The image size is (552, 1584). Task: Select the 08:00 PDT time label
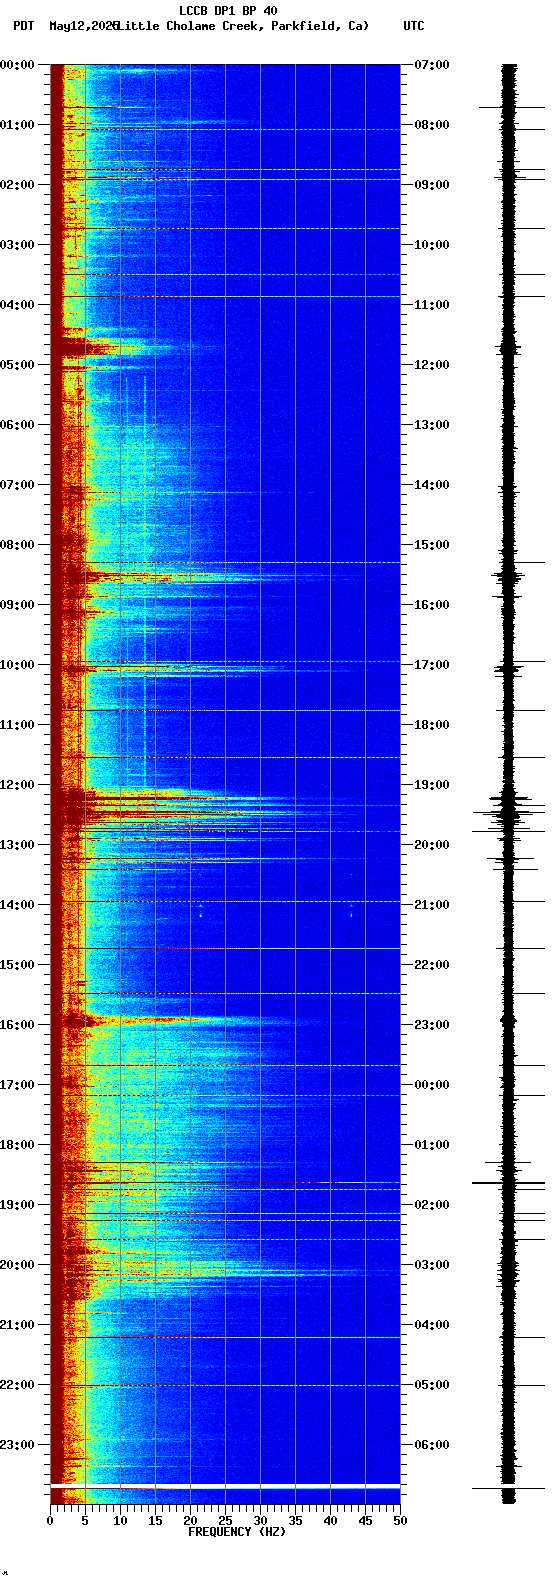tap(18, 545)
